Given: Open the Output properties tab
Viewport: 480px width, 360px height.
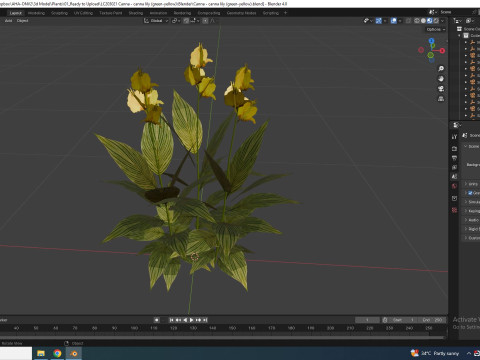Looking at the screenshot, I should coord(454,158).
